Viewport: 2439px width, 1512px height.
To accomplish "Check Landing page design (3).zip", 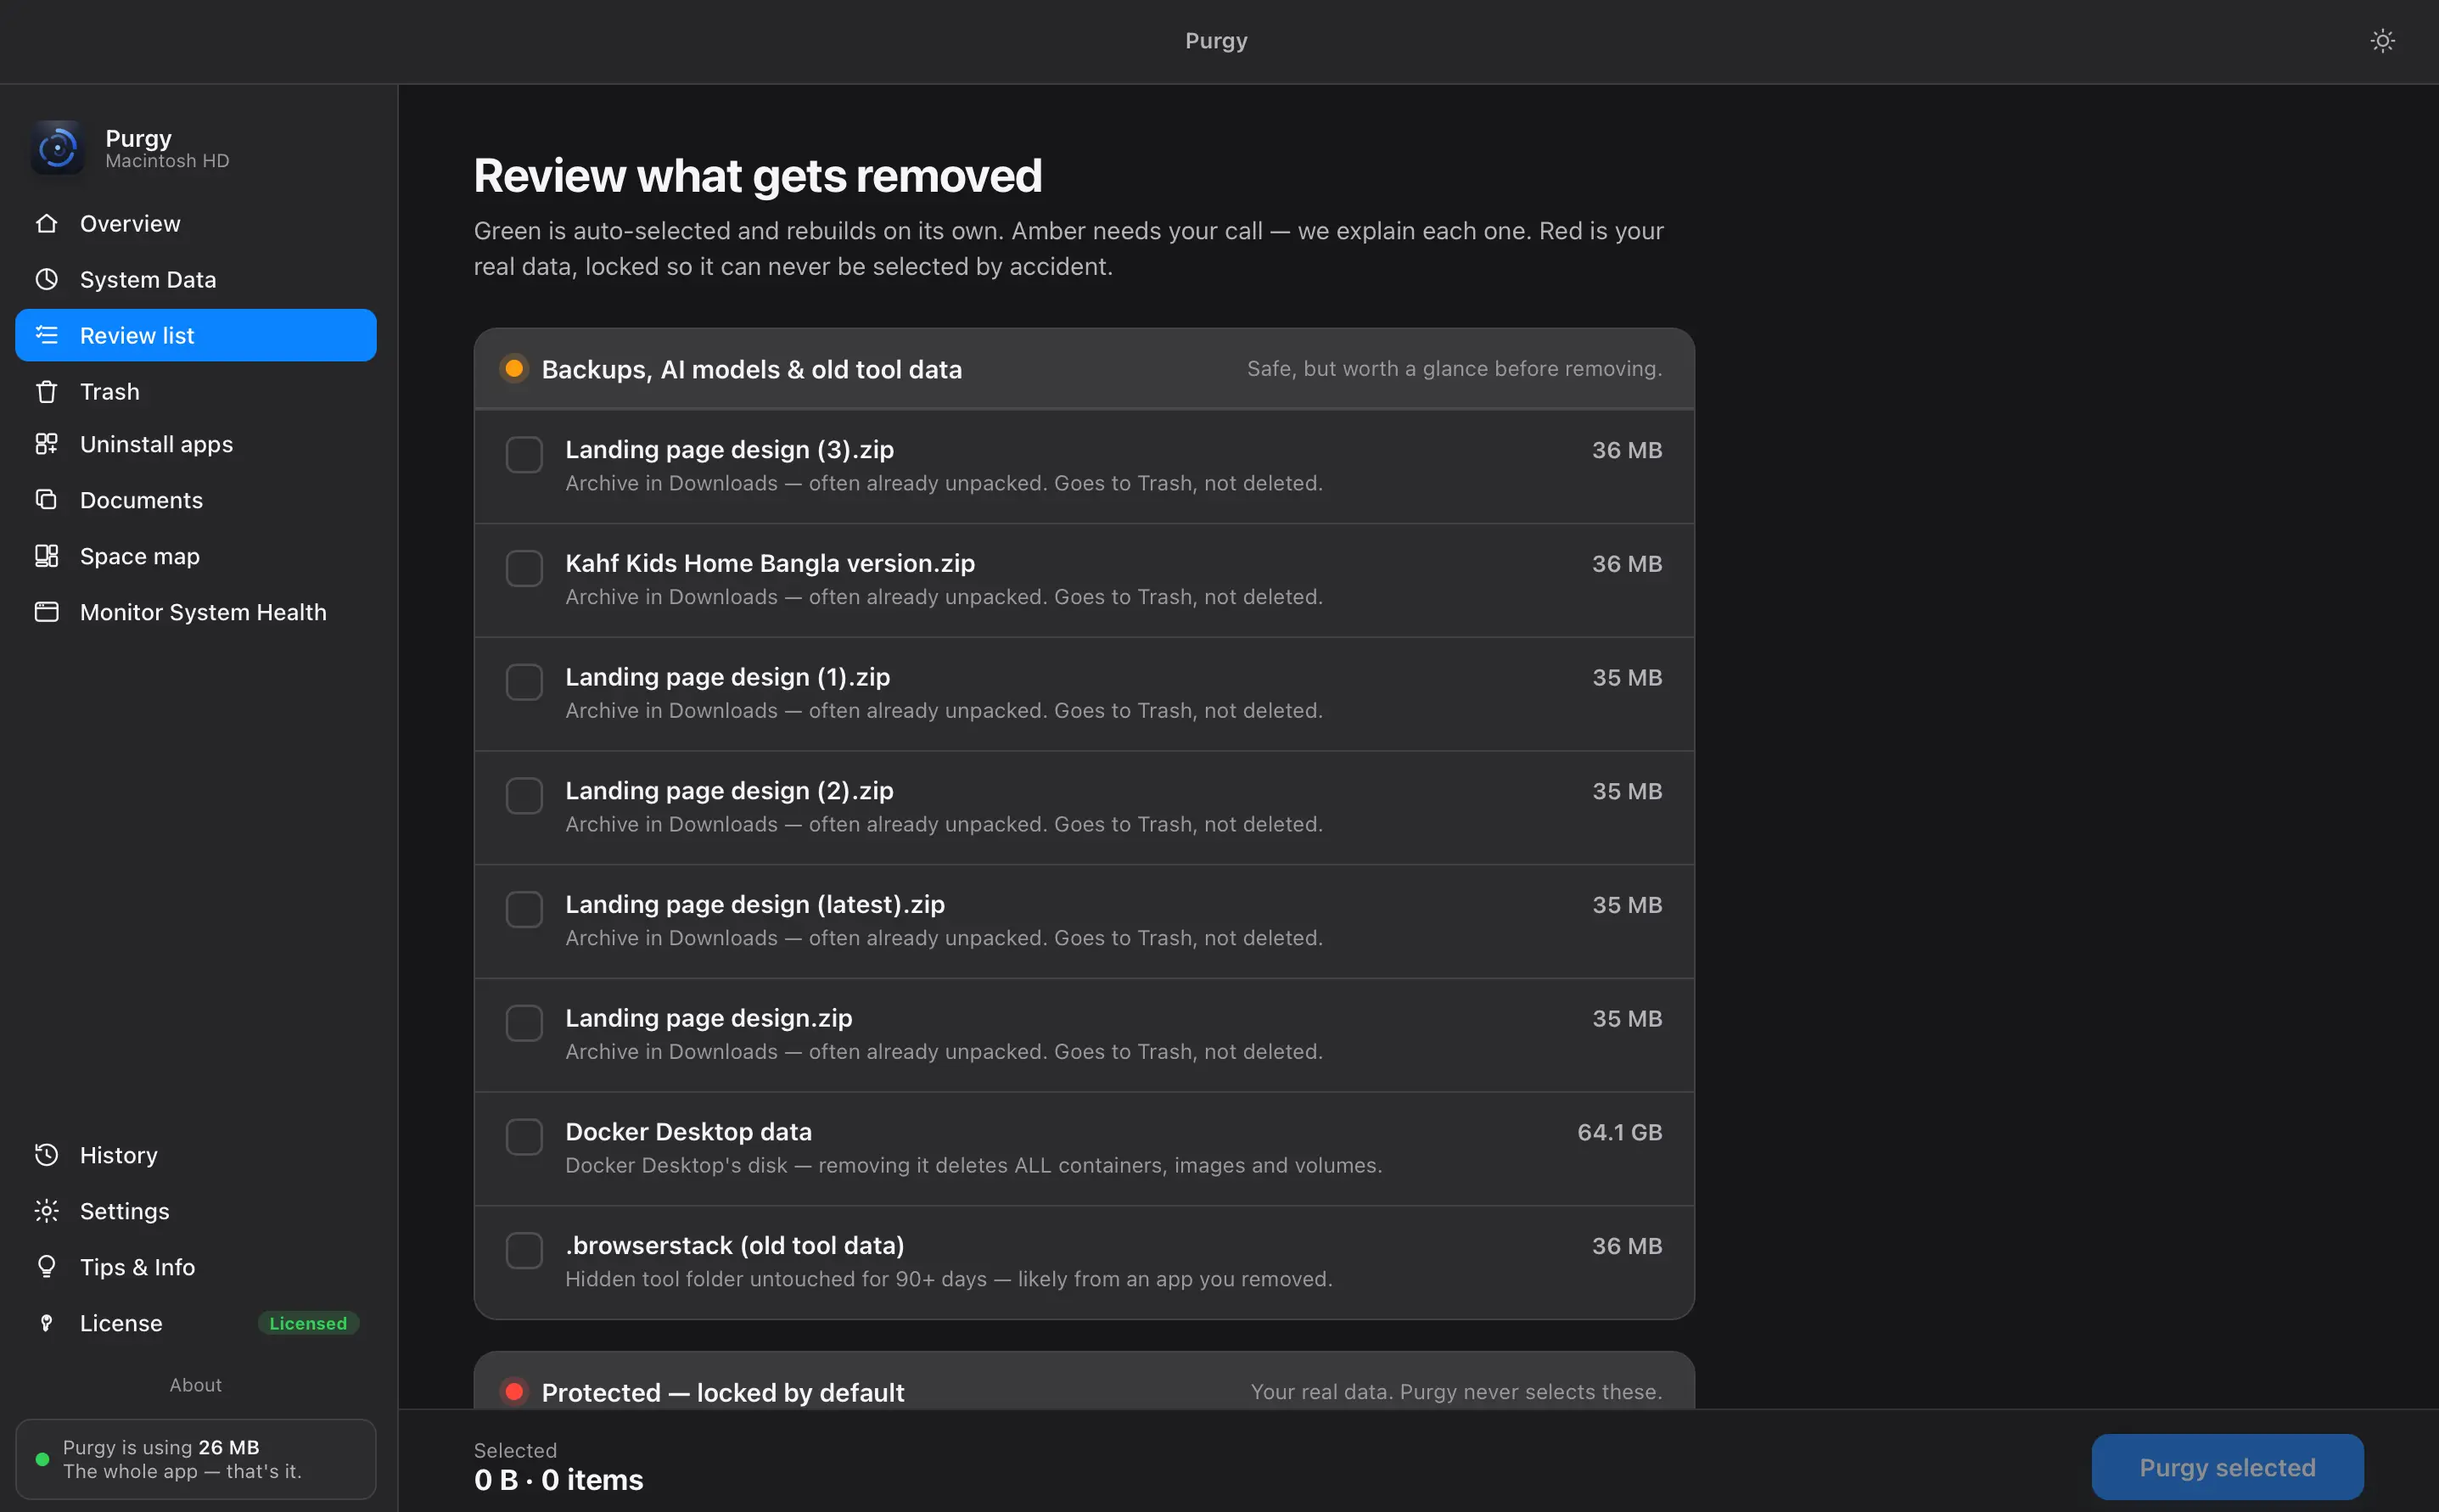I will pos(524,455).
